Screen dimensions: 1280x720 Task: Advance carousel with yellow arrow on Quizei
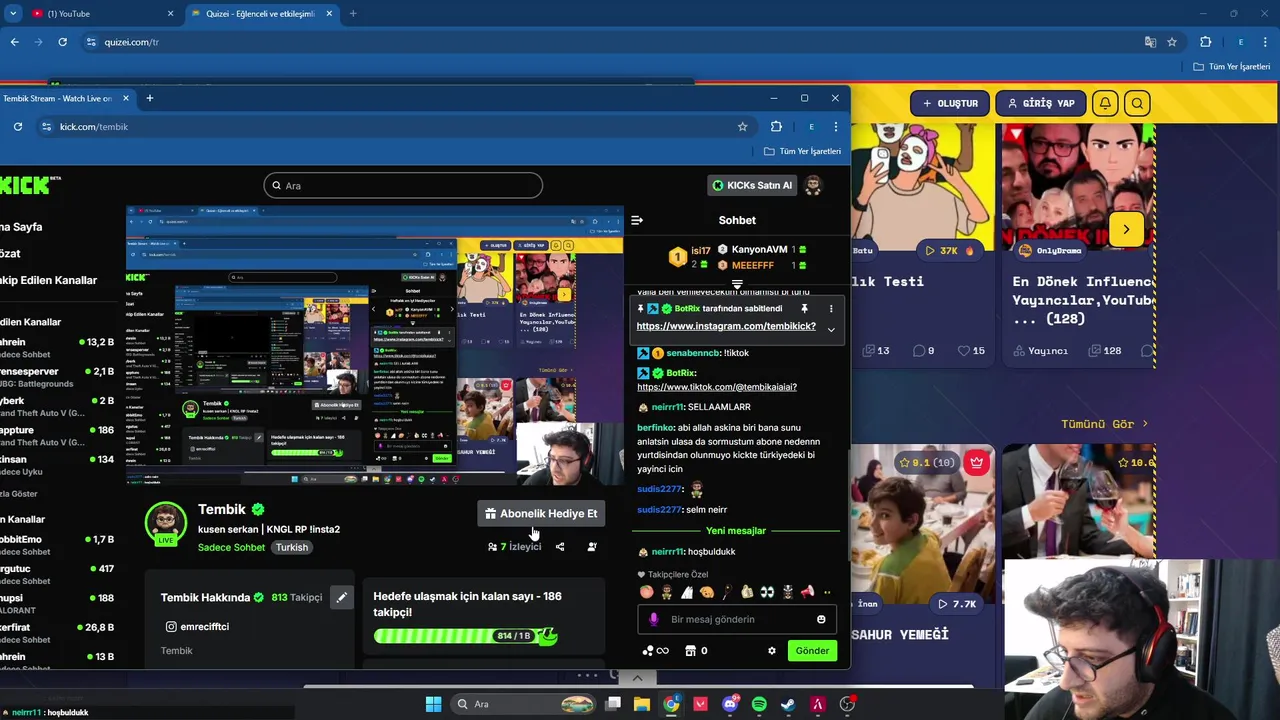[x=1126, y=229]
